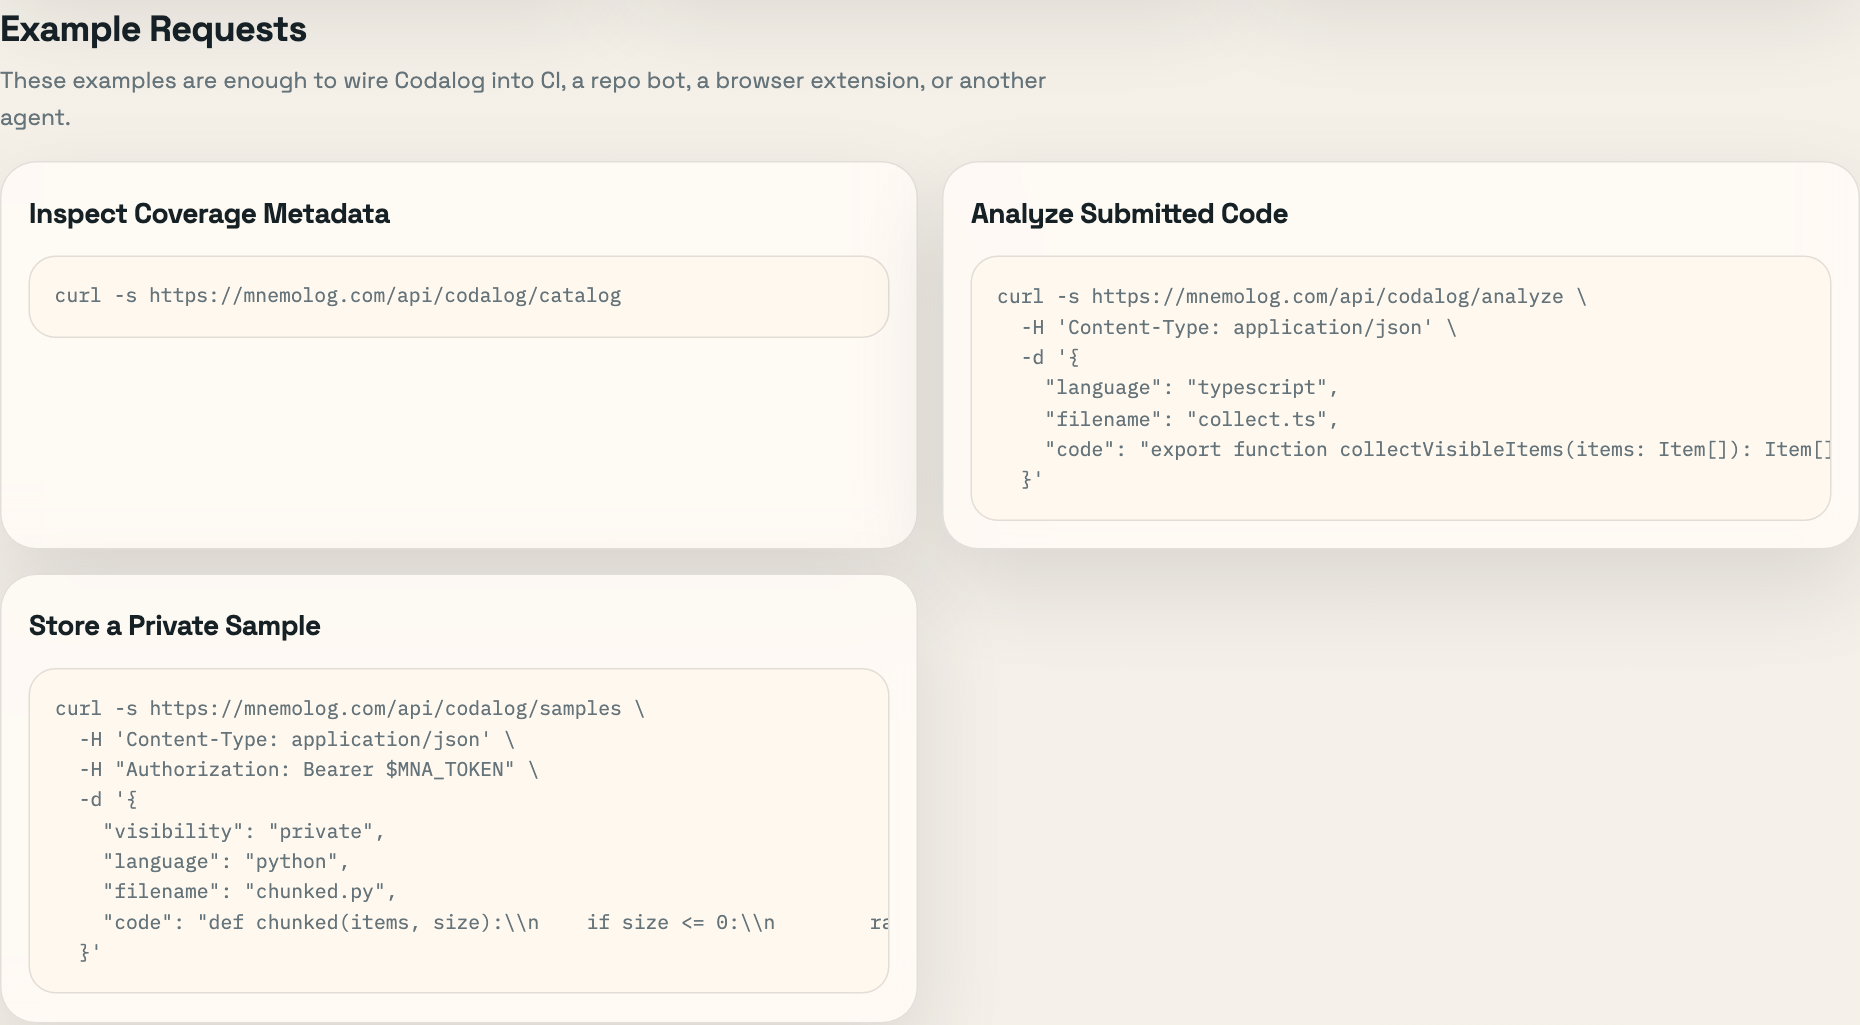Click the Analyze Submitted Code card title
The height and width of the screenshot is (1025, 1860).
coord(1129,214)
